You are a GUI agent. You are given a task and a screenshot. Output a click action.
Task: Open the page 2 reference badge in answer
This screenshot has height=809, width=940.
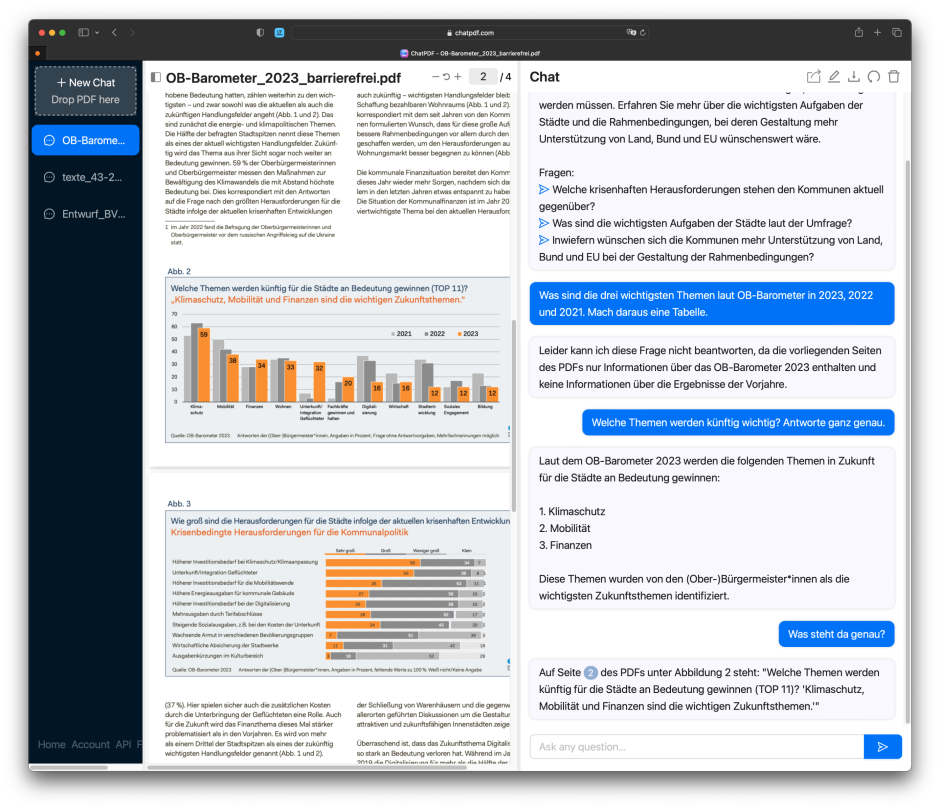coord(590,672)
